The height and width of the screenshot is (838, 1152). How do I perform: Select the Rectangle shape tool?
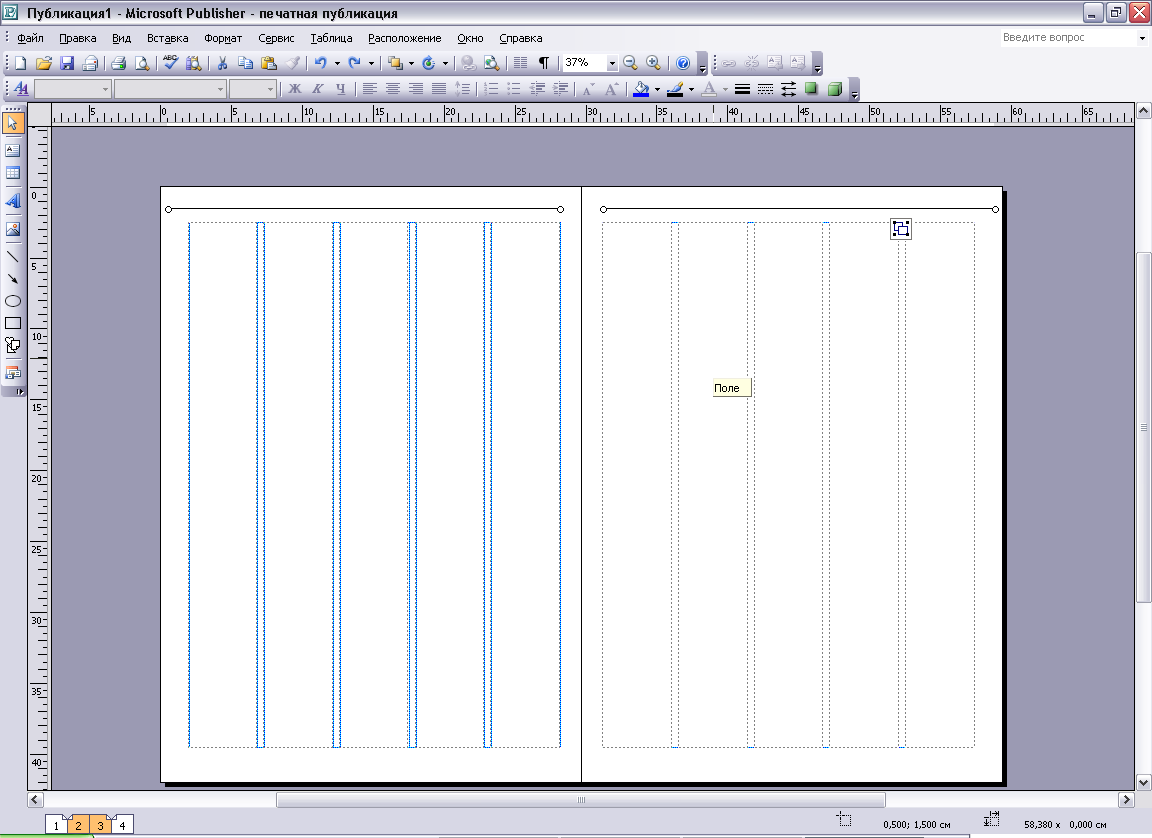(12, 323)
